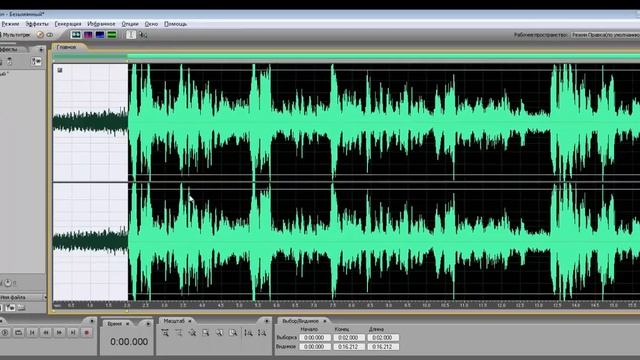Open the Масштаб panel options menu

tap(267, 321)
